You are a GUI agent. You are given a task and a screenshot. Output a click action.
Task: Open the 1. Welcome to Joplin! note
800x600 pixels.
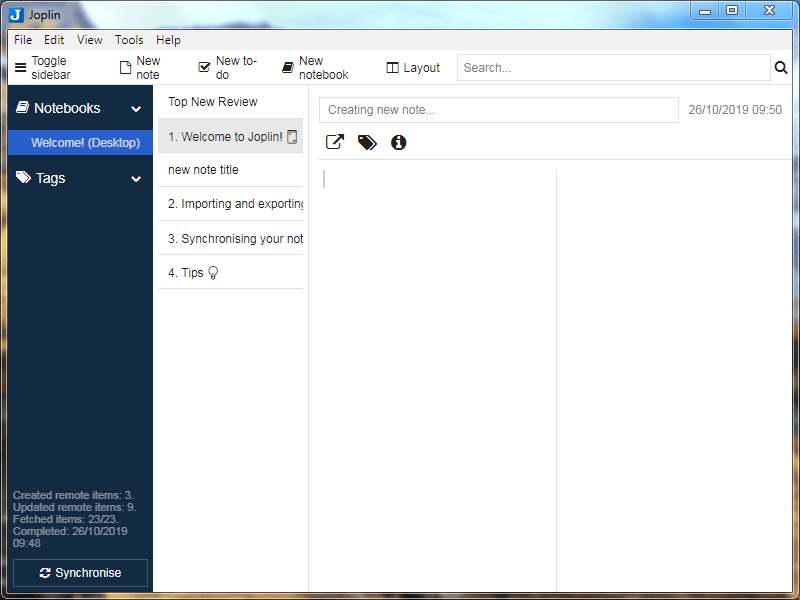click(230, 136)
